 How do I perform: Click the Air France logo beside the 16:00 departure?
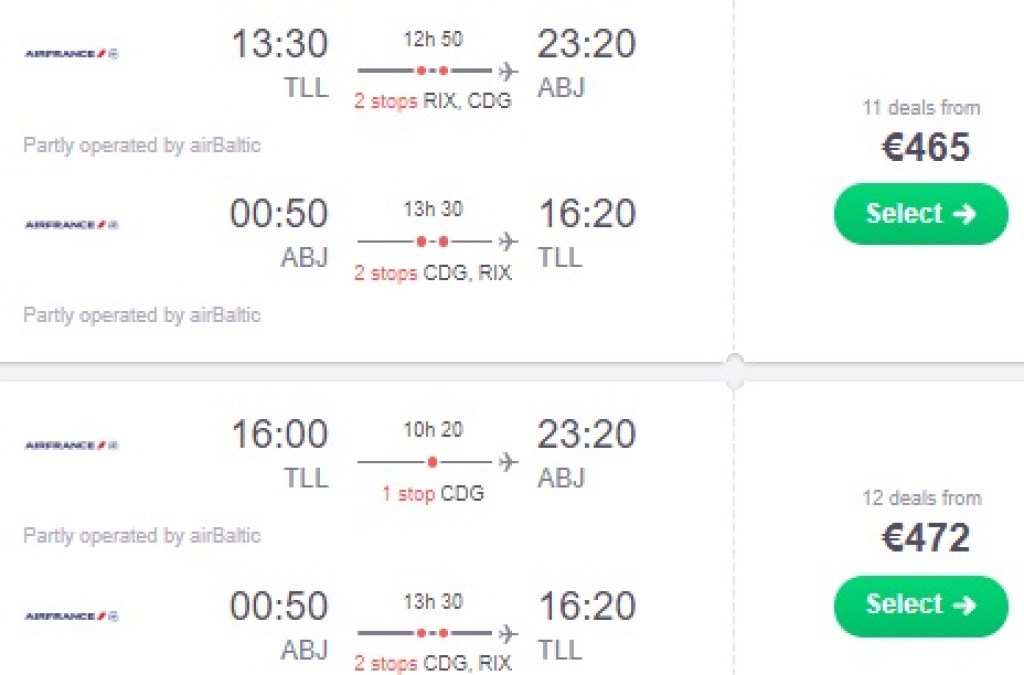tap(71, 445)
